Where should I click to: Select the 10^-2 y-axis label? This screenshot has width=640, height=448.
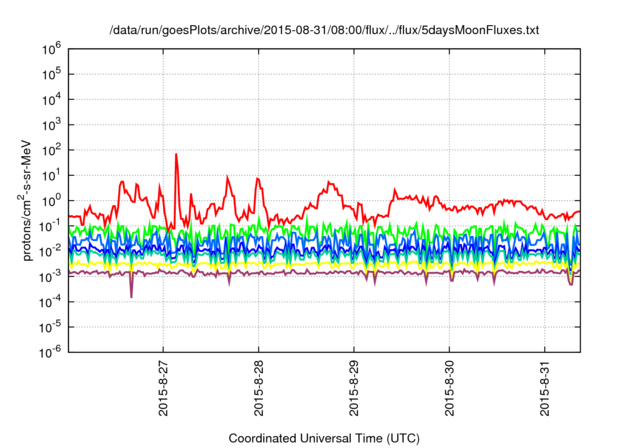coord(50,251)
